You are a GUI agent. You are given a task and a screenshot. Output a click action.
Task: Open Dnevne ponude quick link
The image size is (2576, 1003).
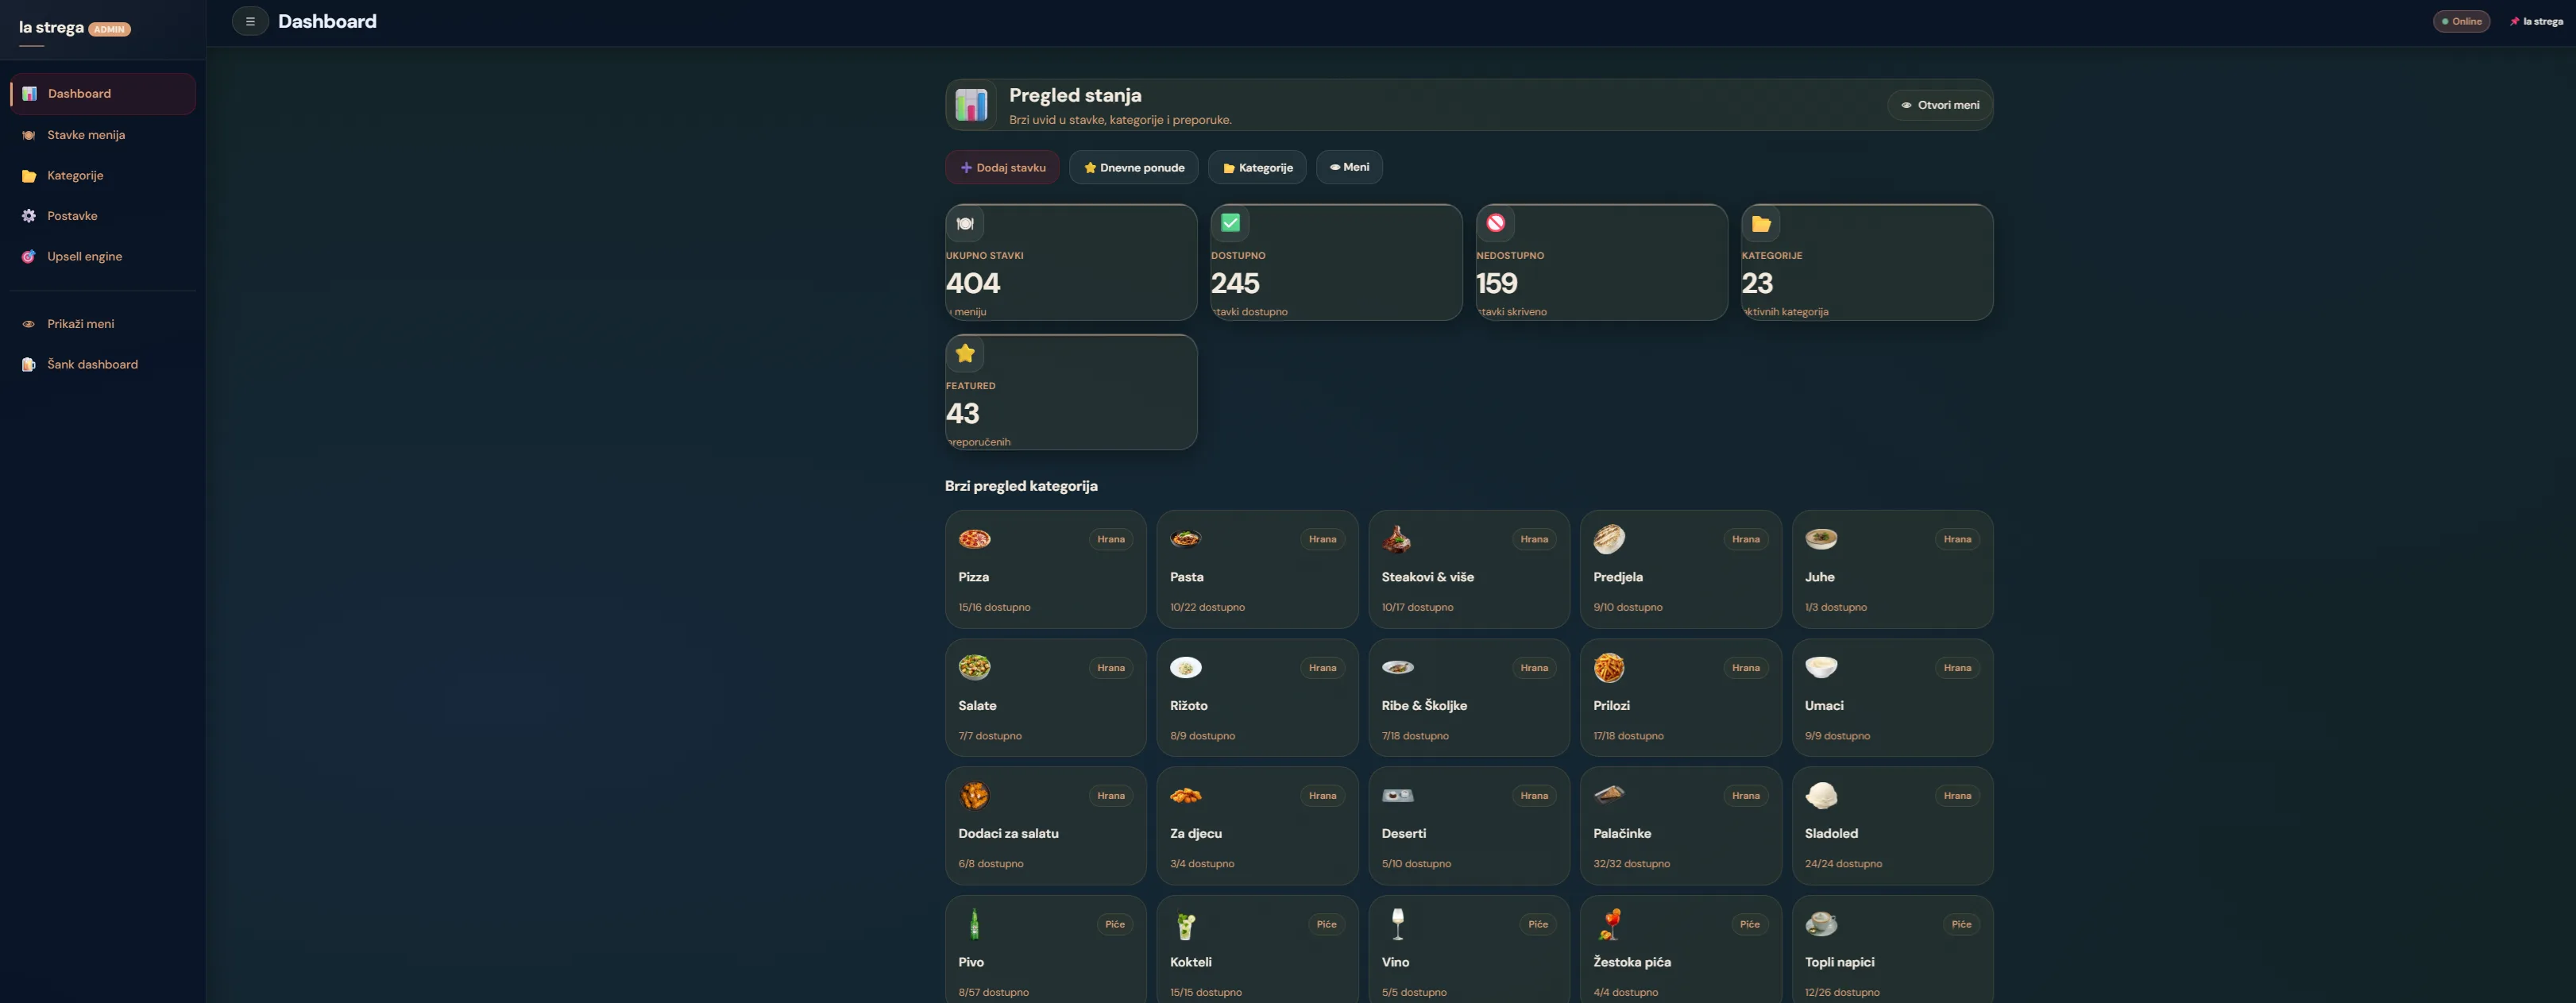click(x=1134, y=168)
